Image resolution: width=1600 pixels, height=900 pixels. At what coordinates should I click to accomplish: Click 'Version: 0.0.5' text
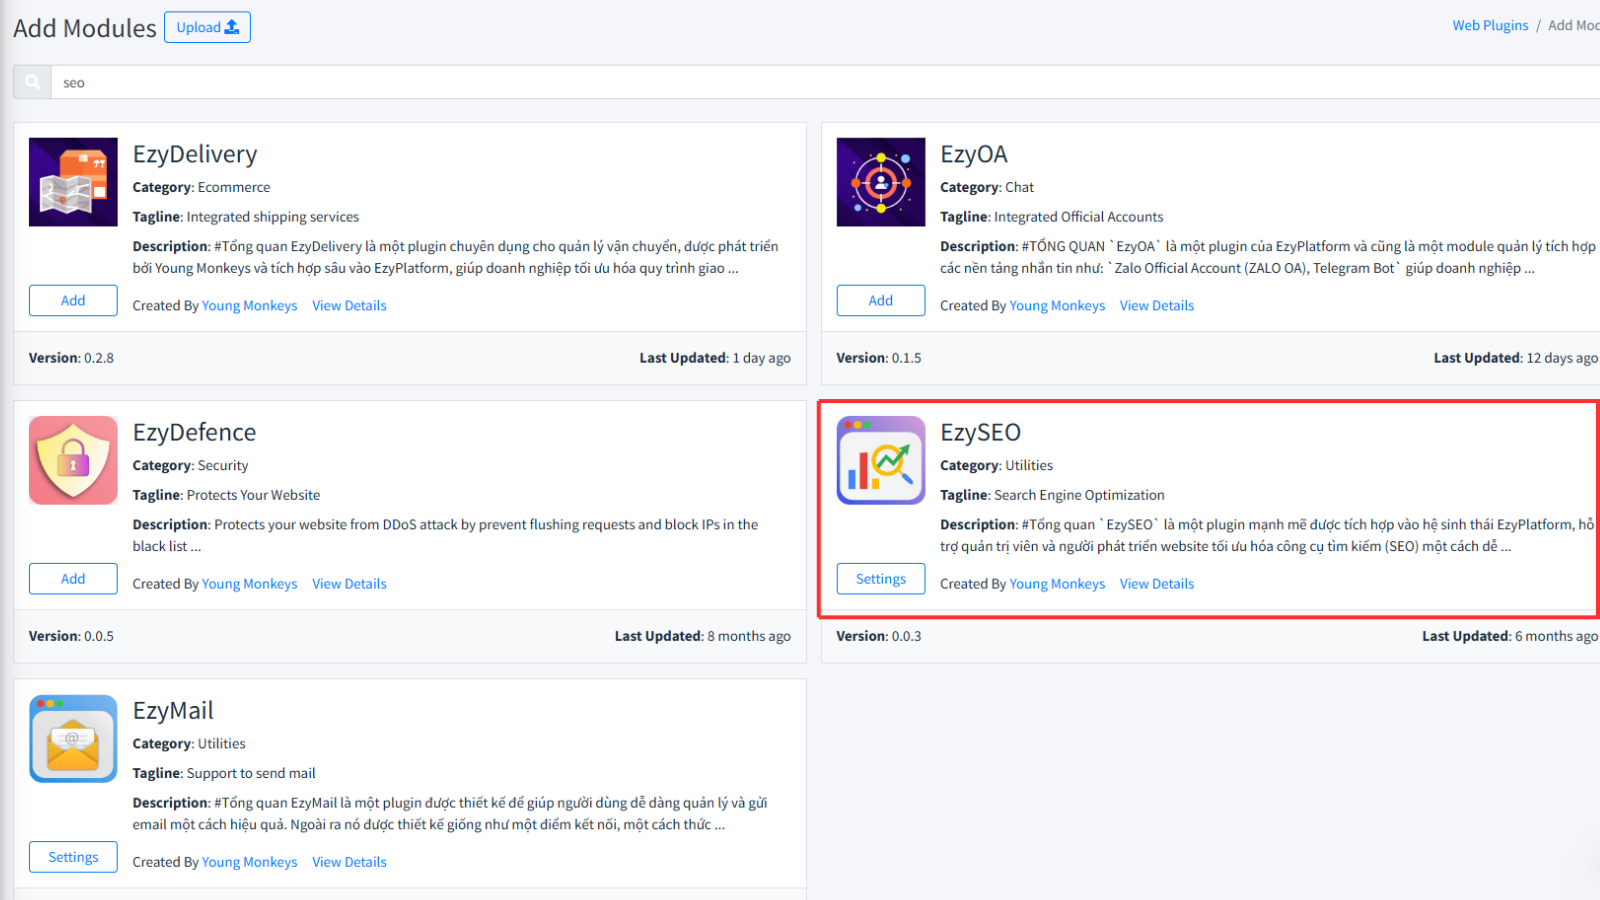71,635
